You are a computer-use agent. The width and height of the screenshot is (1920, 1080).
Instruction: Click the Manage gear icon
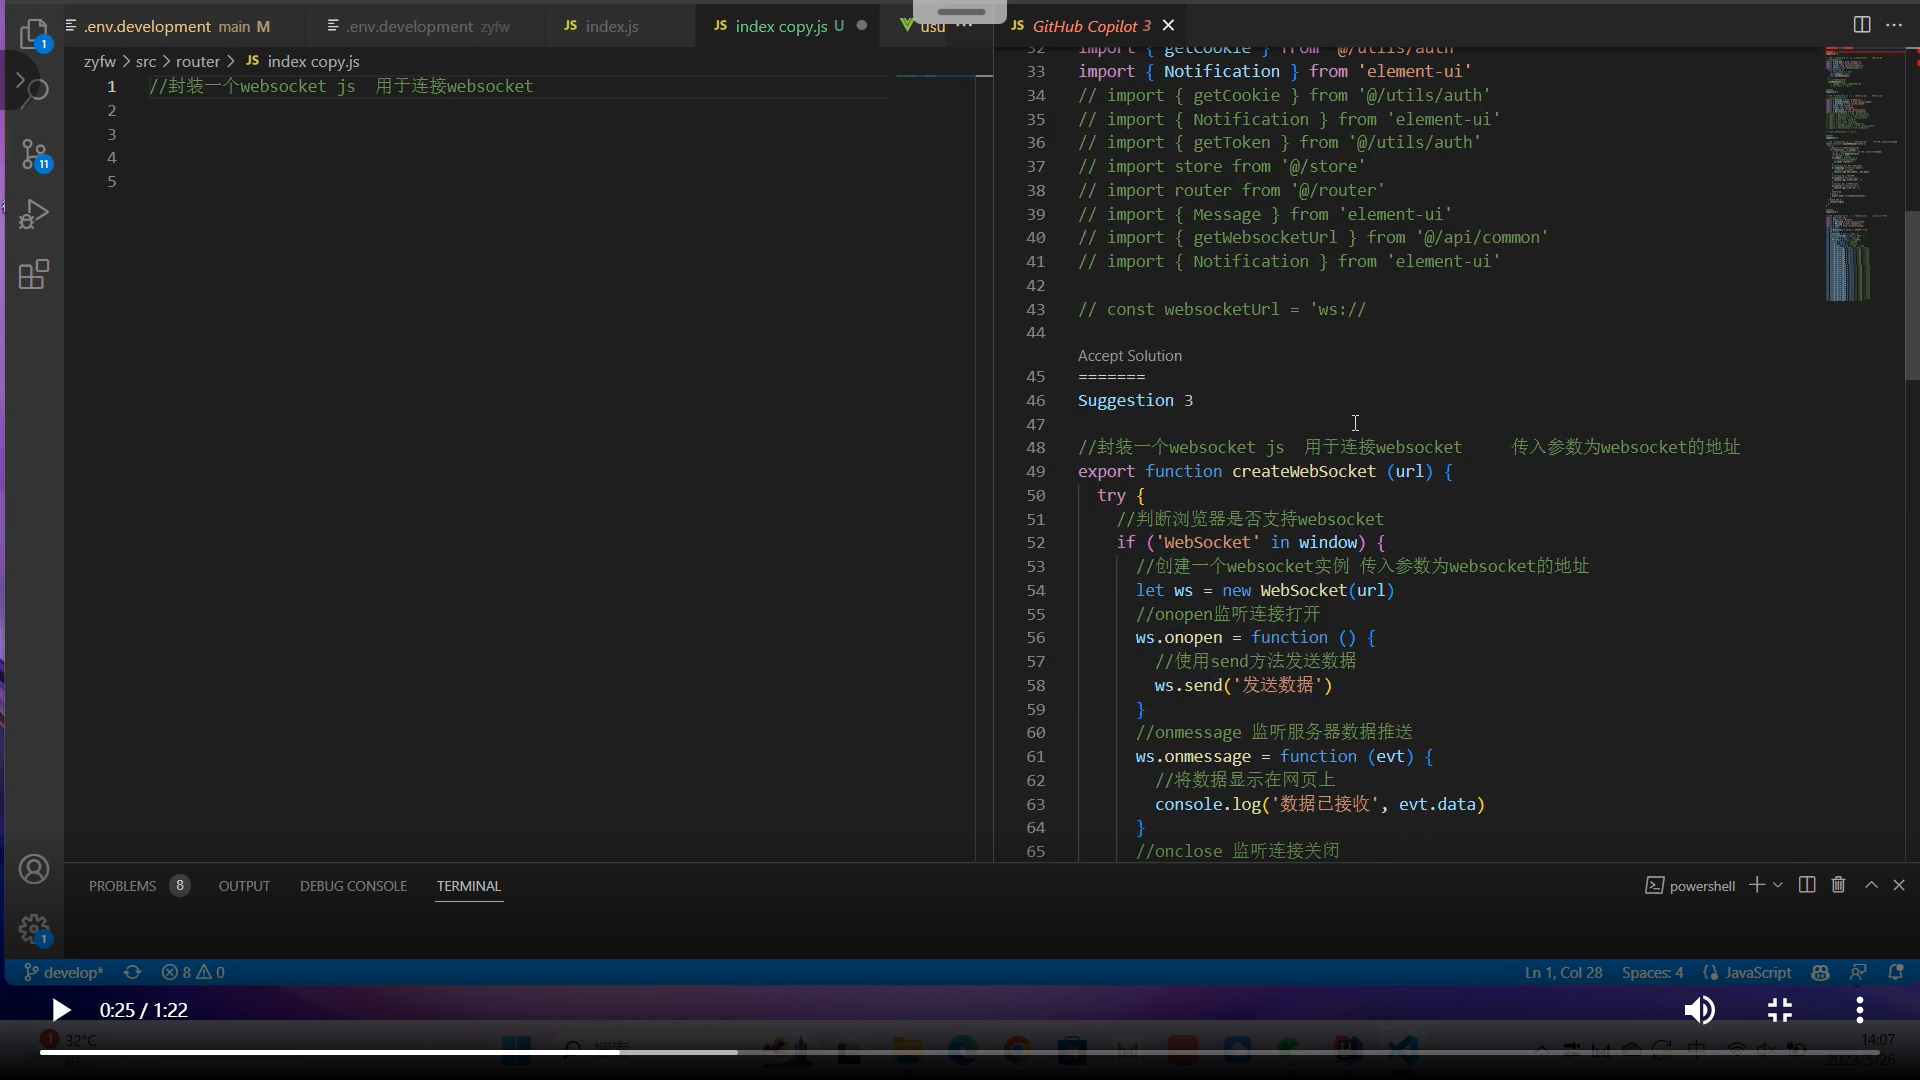point(33,929)
